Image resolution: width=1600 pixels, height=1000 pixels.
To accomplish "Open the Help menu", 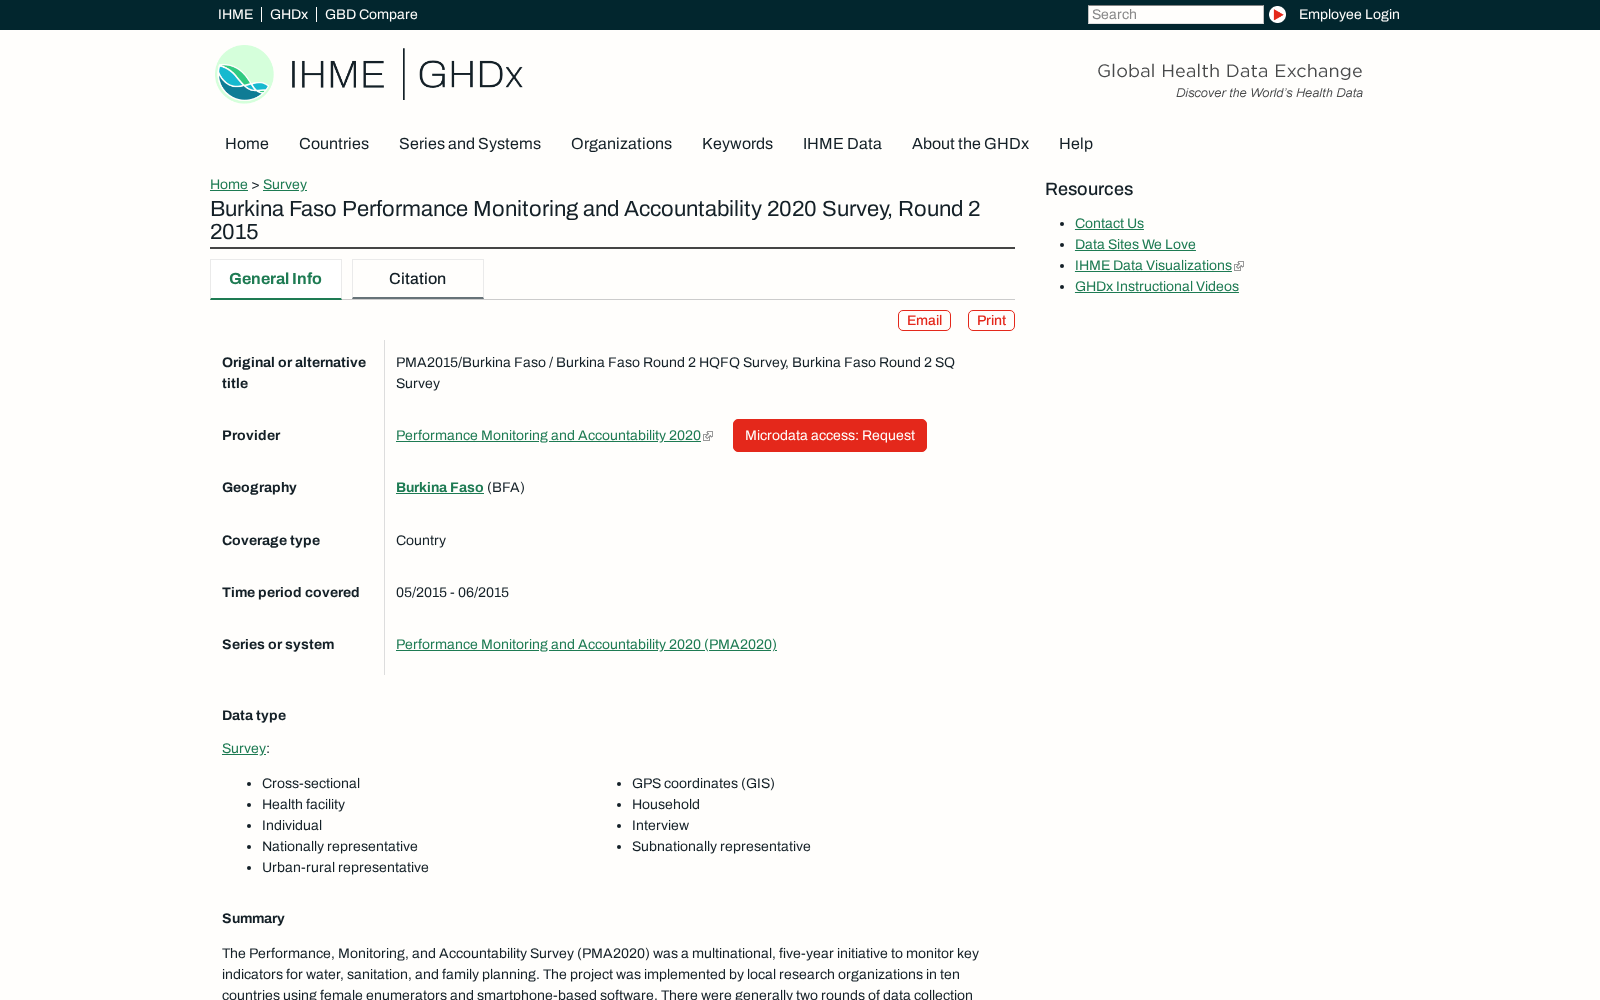I will [1076, 144].
